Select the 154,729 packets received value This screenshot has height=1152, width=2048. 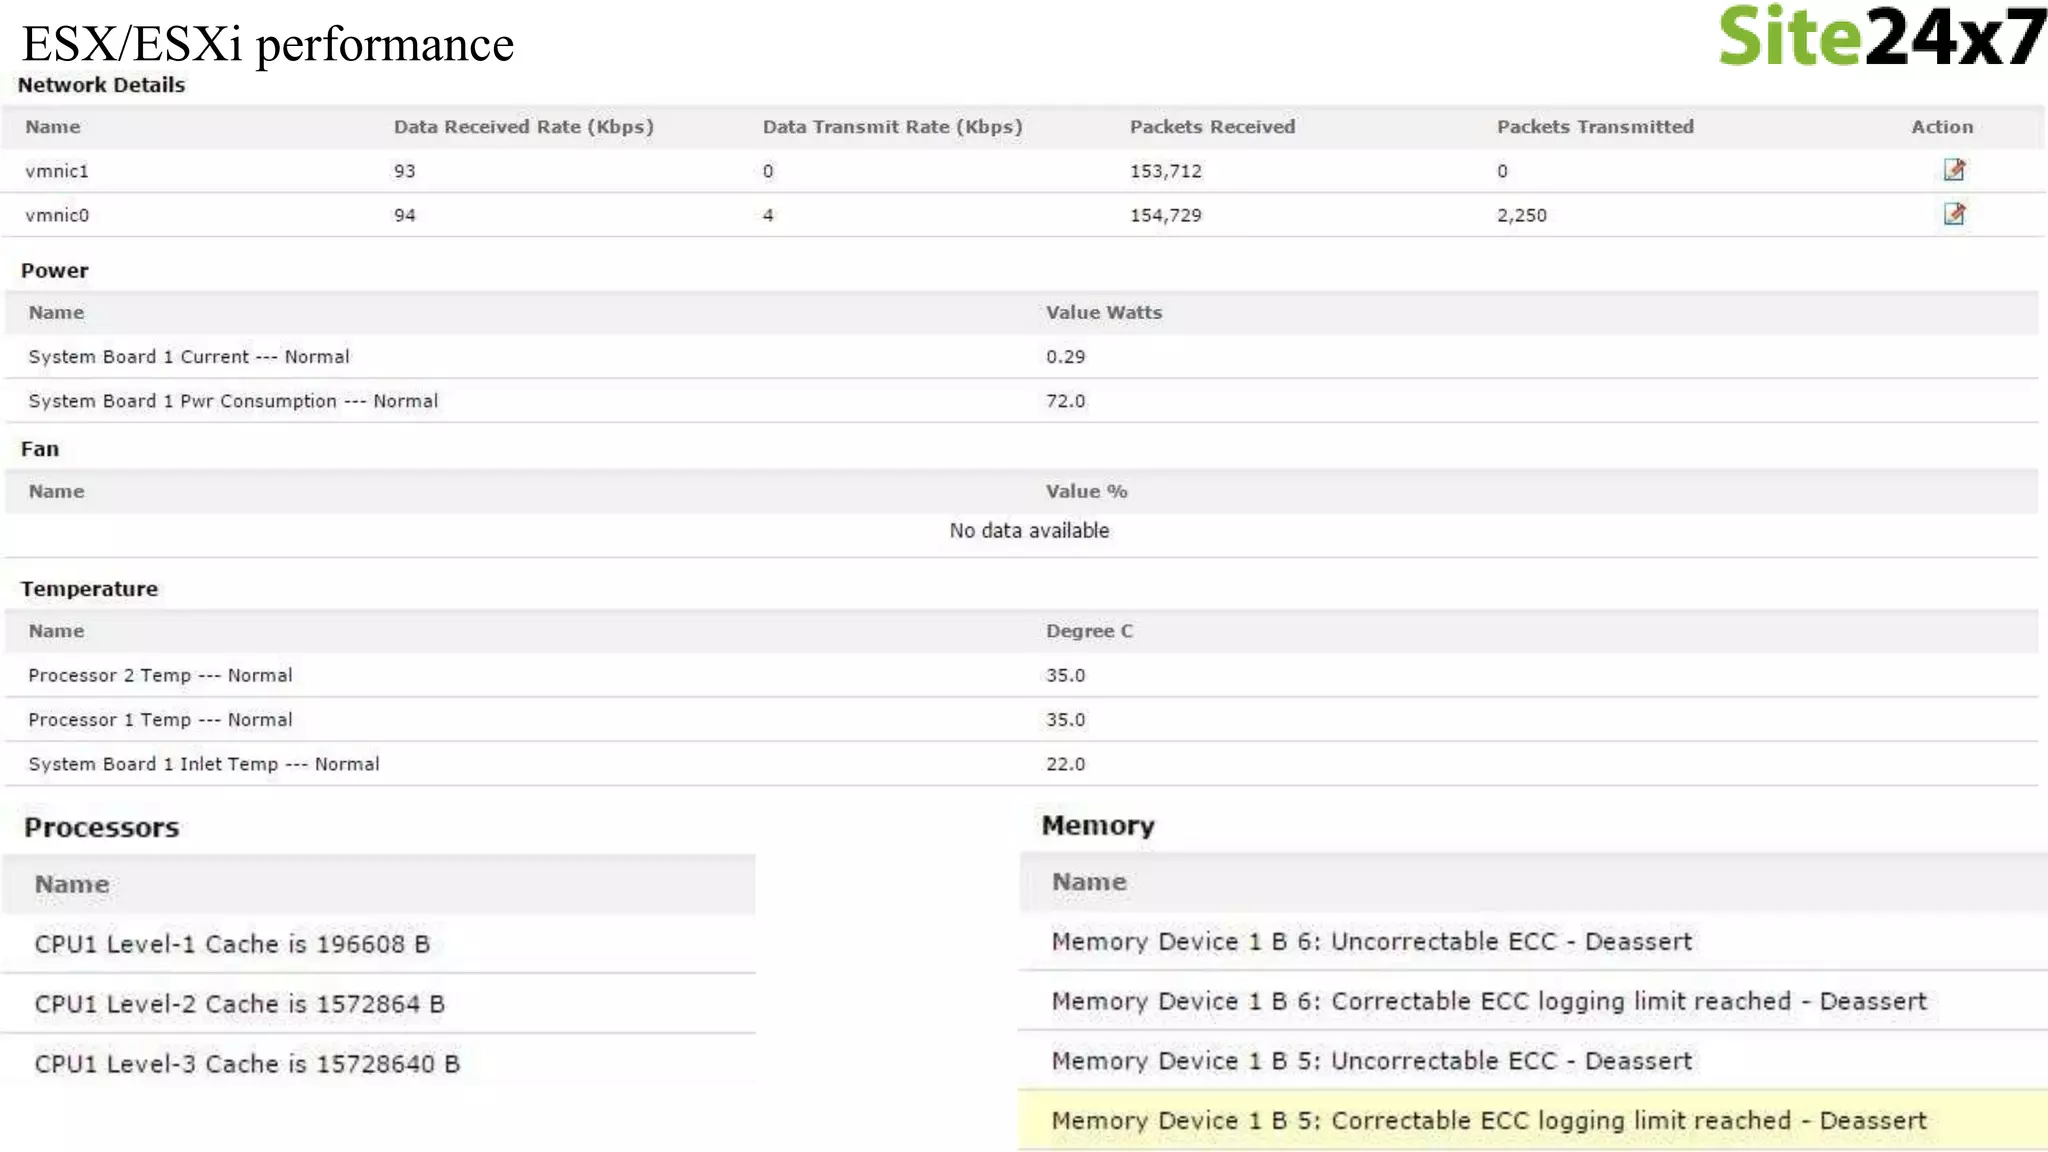click(x=1166, y=215)
